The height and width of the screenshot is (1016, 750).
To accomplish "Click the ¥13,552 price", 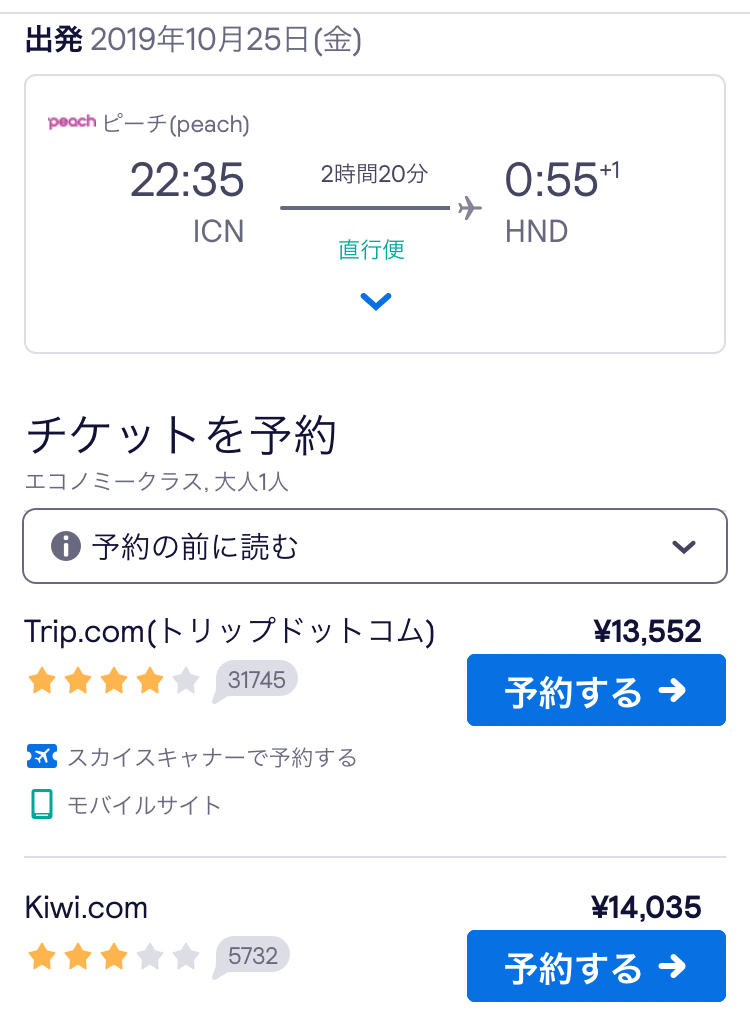I will click(x=647, y=631).
